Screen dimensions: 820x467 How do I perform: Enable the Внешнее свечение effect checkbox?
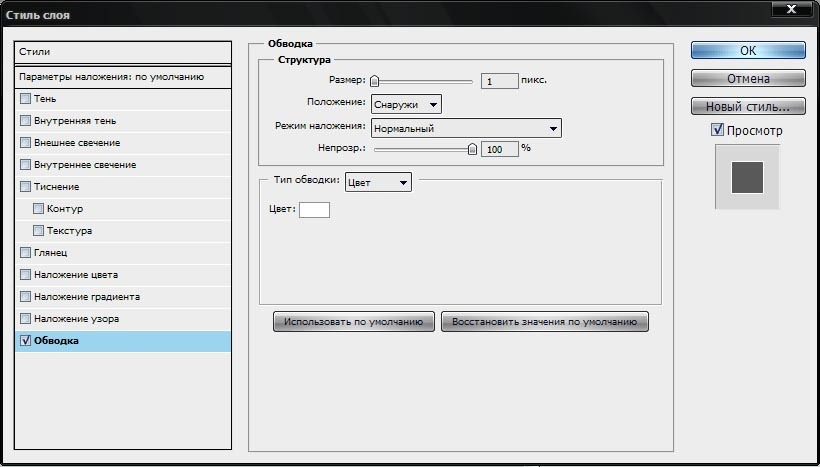pyautogui.click(x=26, y=143)
